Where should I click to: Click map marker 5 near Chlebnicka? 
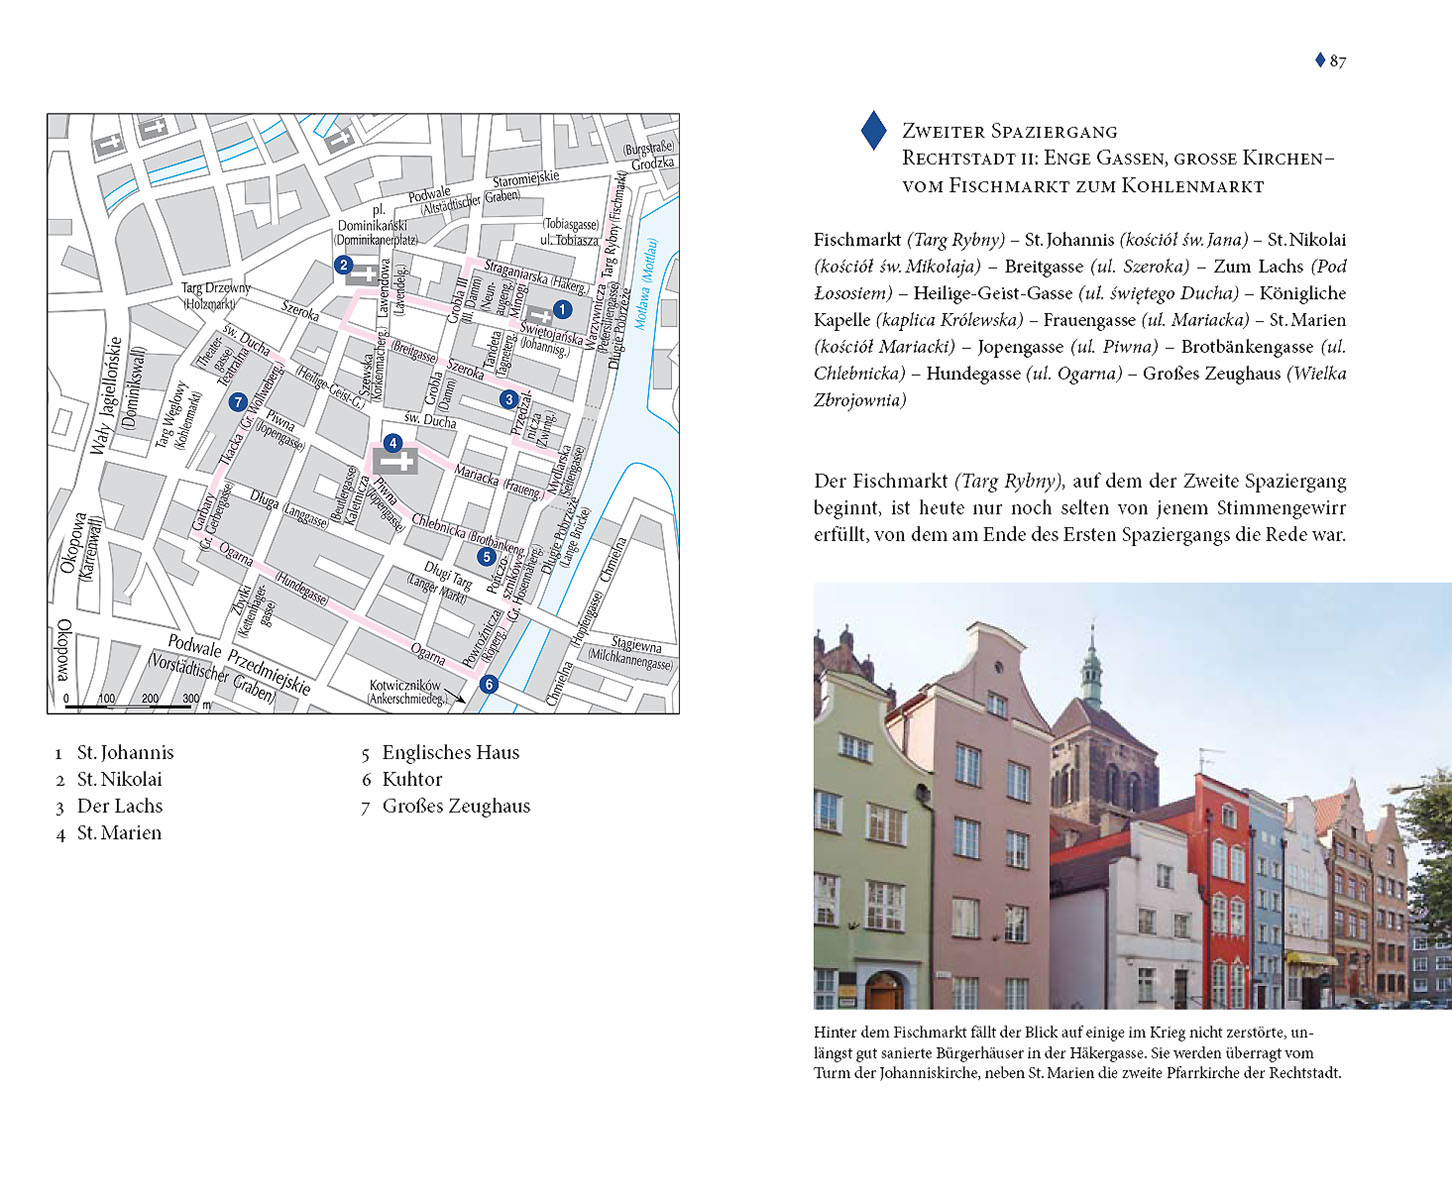(486, 557)
